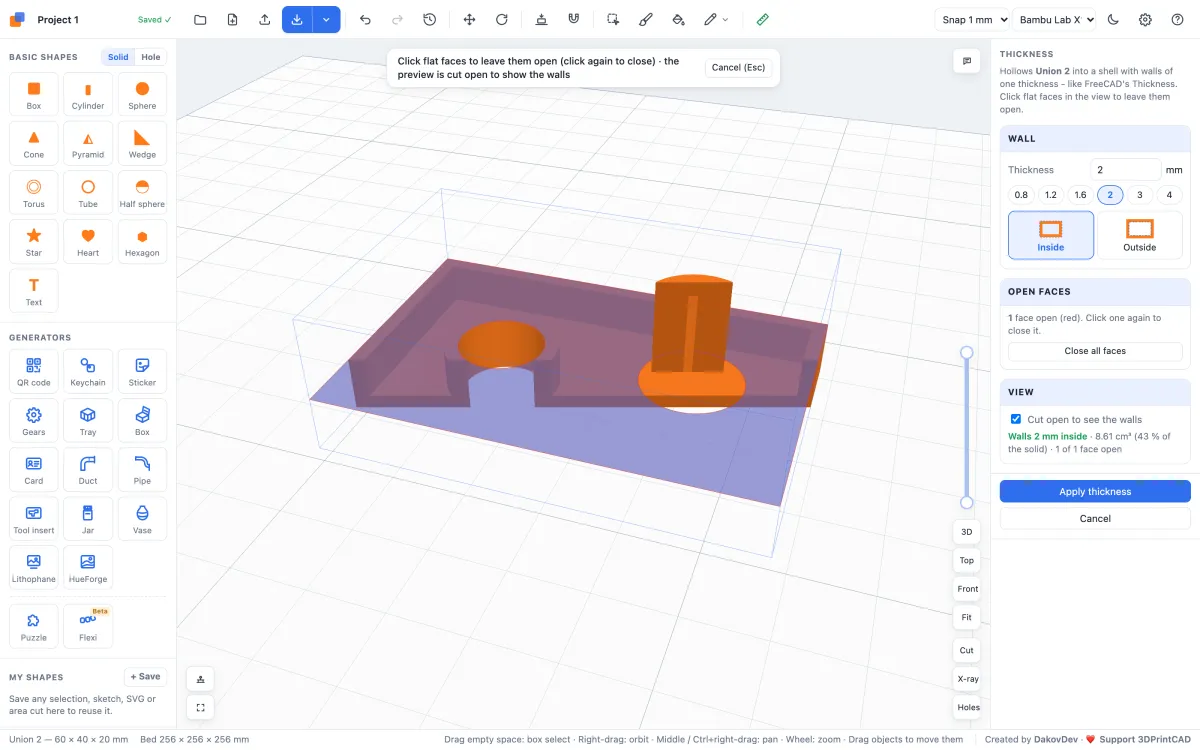Click the upload import icon

coord(264,19)
